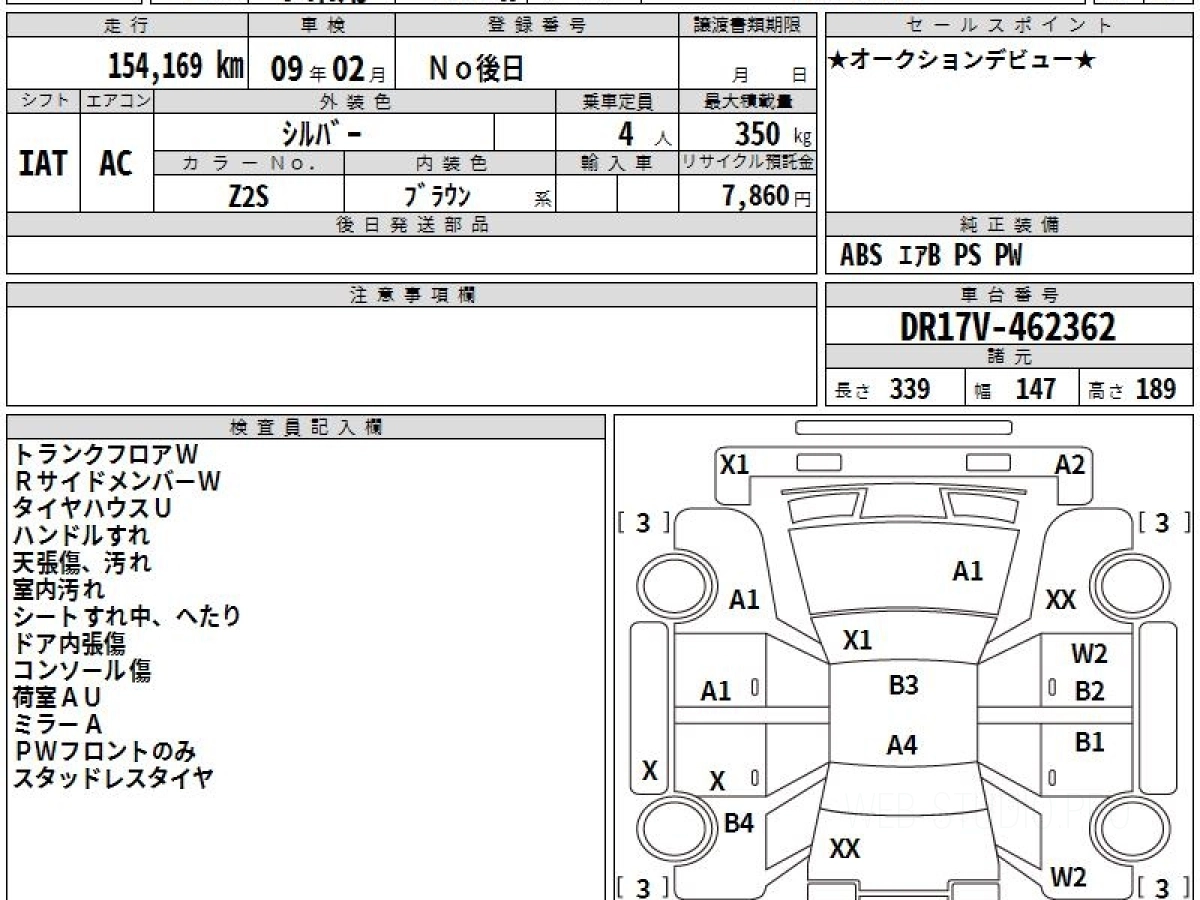
Task: Click the B2 damage mark on diagram
Action: (1089, 691)
